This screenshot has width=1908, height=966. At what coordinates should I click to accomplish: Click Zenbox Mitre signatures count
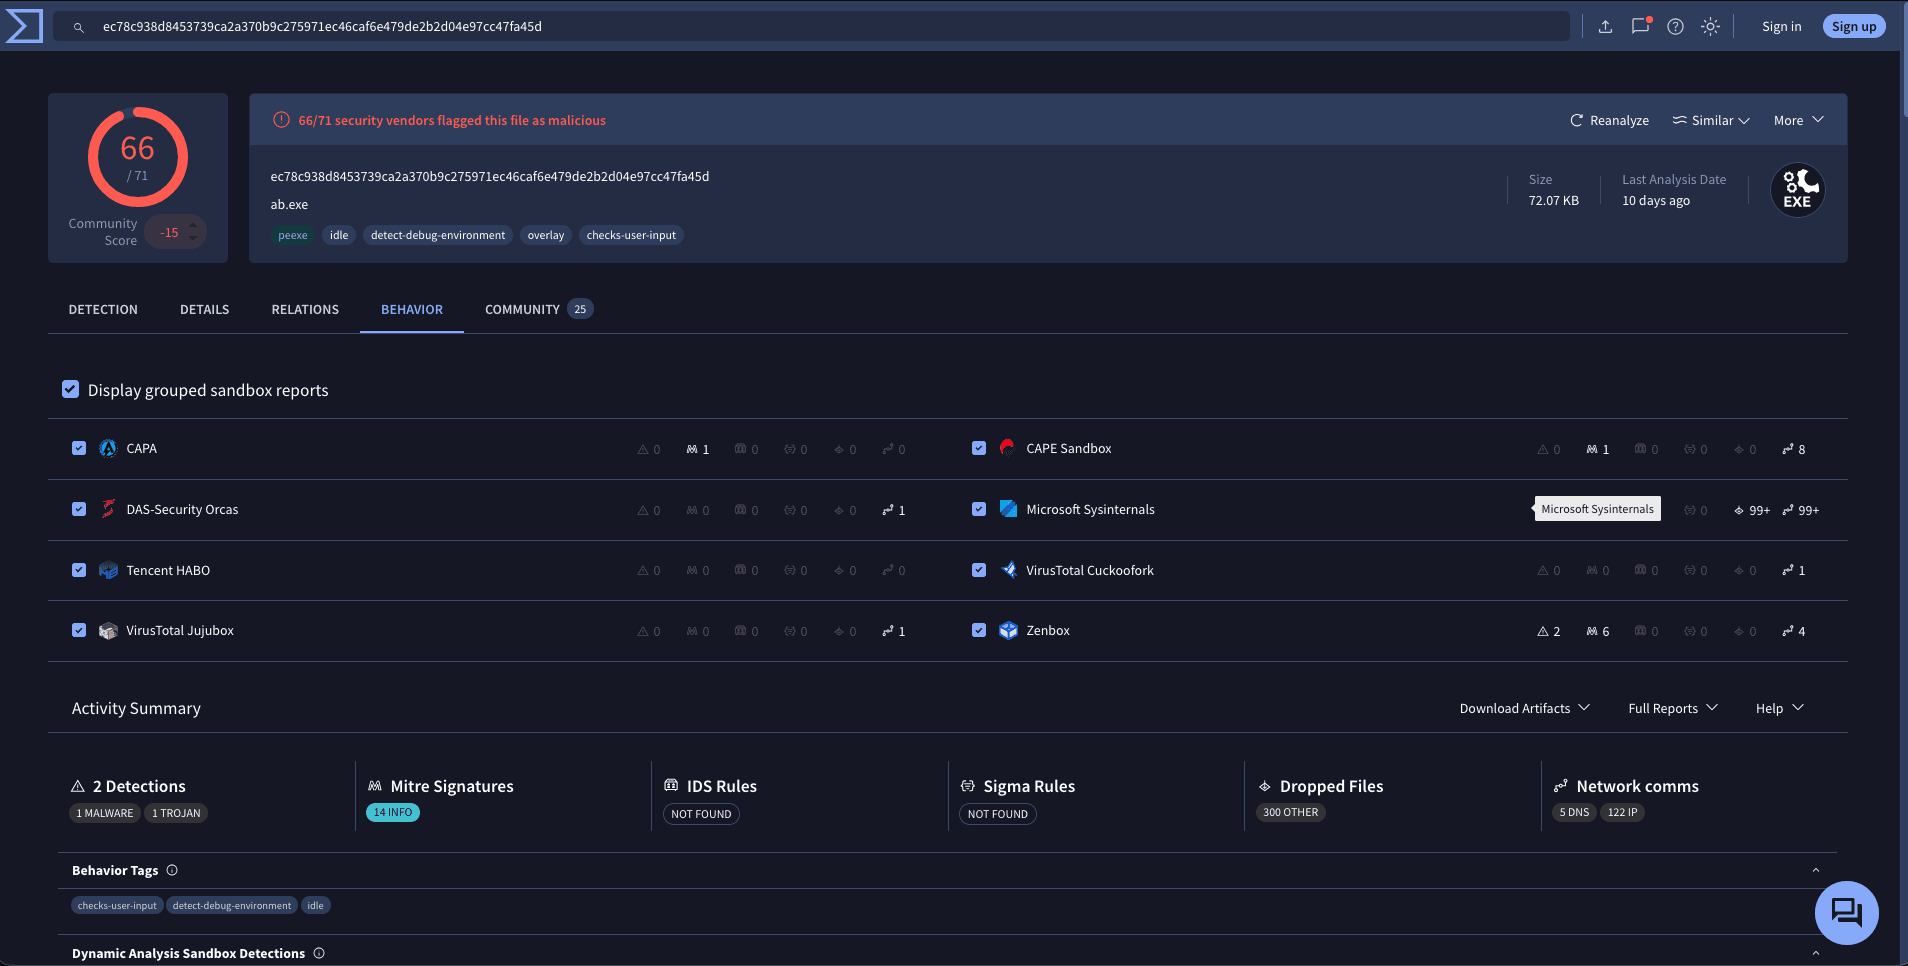click(x=1598, y=631)
